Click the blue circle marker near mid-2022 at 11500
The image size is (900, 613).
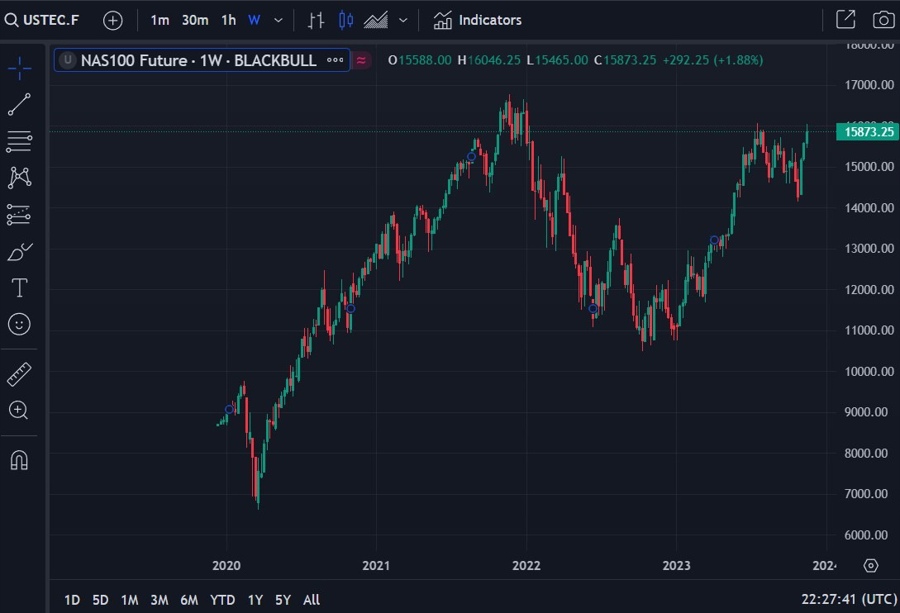point(593,309)
